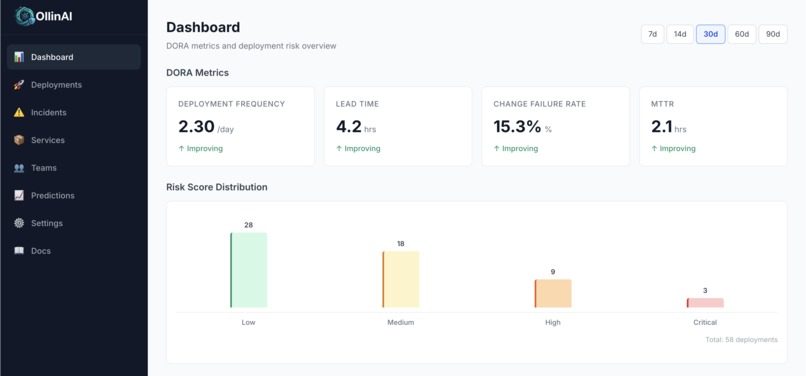The width and height of the screenshot is (806, 376).
Task: Click the Predictions trend chart icon
Action: pos(19,195)
